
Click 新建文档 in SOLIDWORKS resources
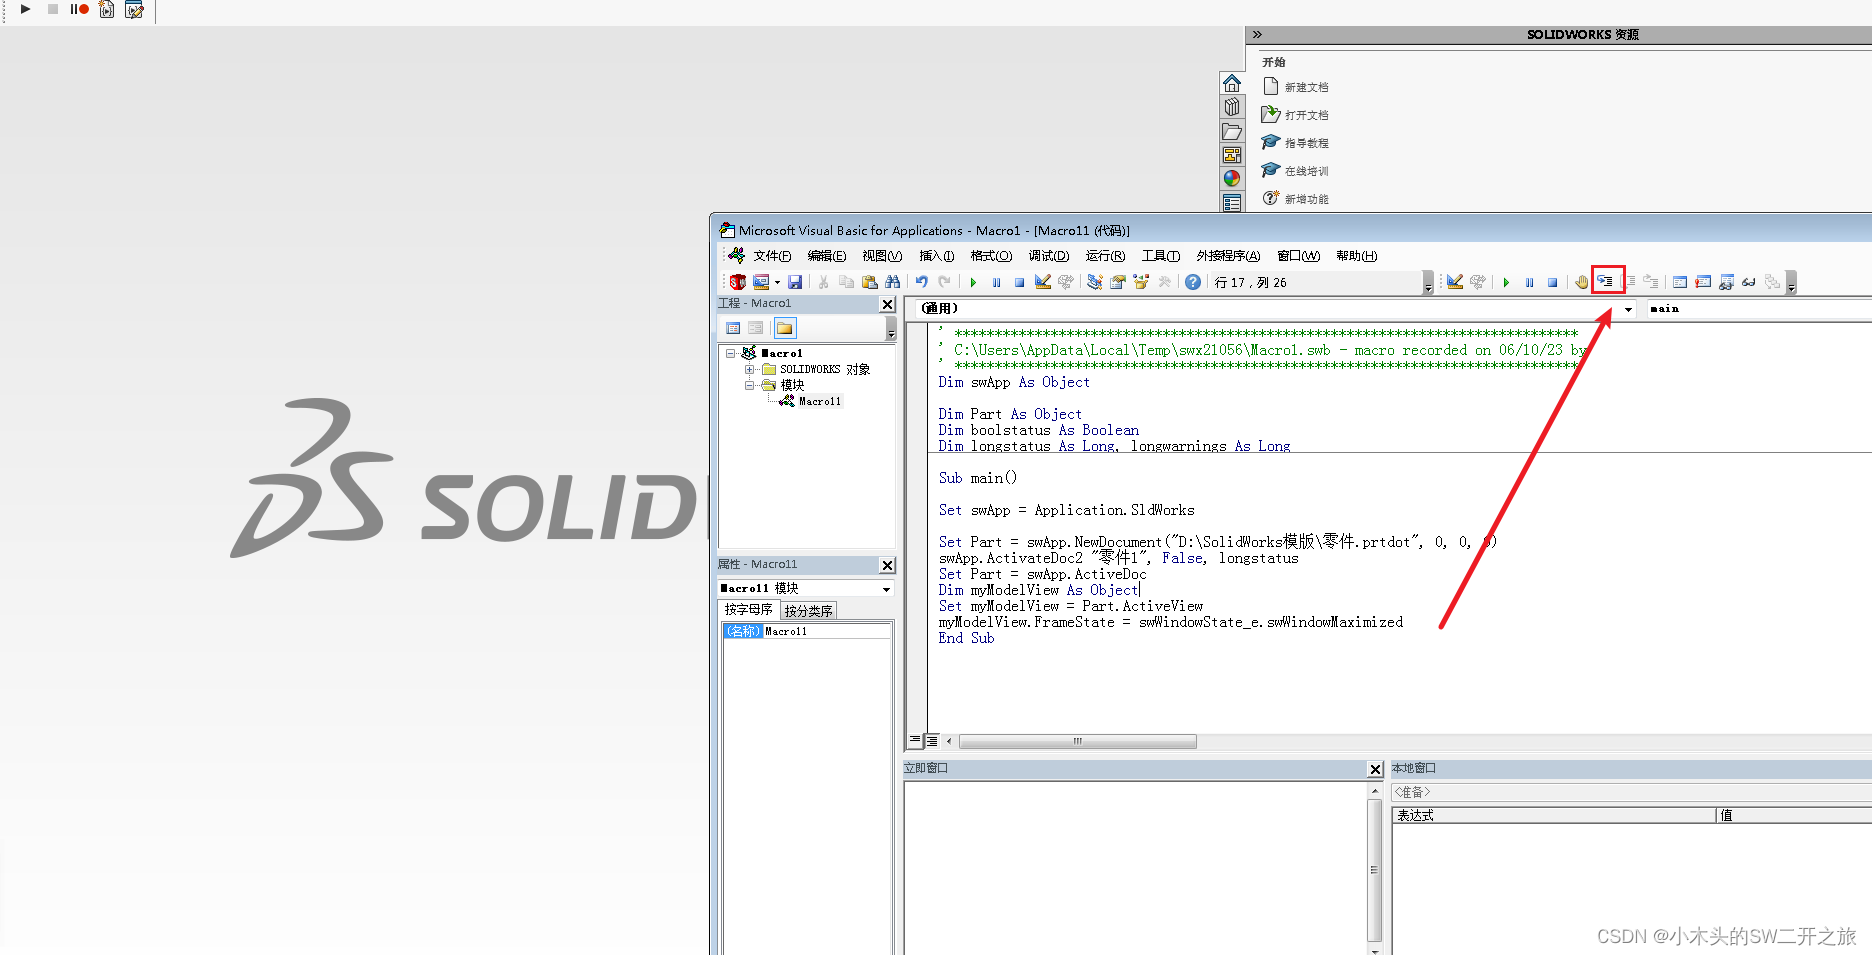pos(1296,87)
